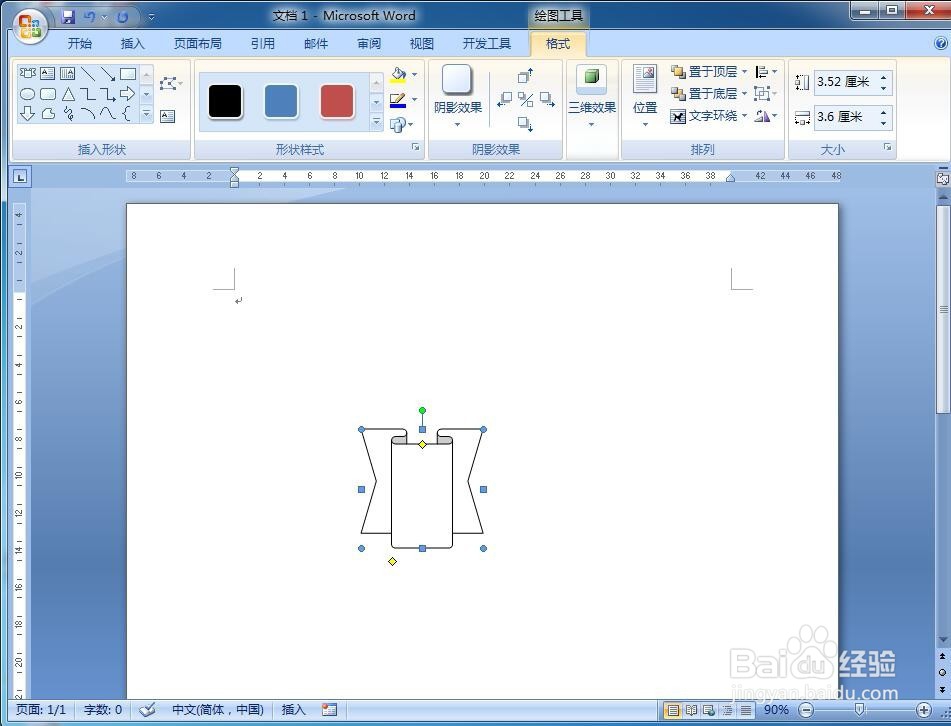Nudge shadow up
This screenshot has width=951, height=726.
coord(525,76)
